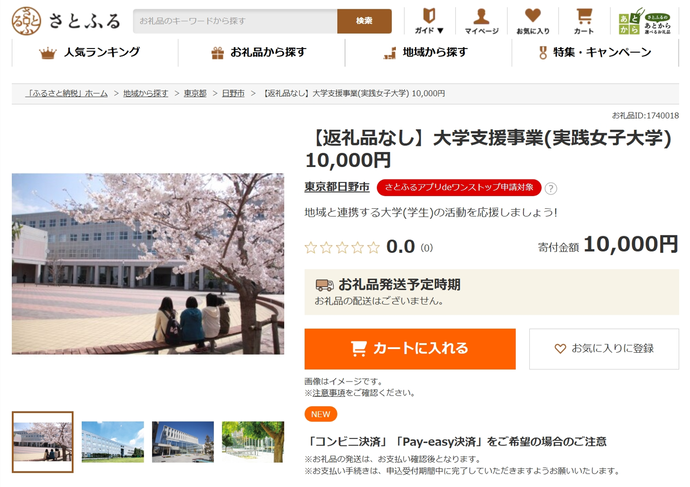Screen dimensions: 690x487
Task: Click the delivery truck icon
Action: tap(325, 285)
